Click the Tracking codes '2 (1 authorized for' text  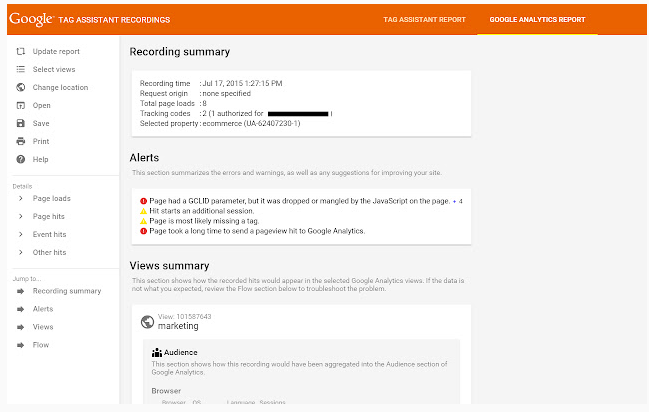[x=233, y=113]
